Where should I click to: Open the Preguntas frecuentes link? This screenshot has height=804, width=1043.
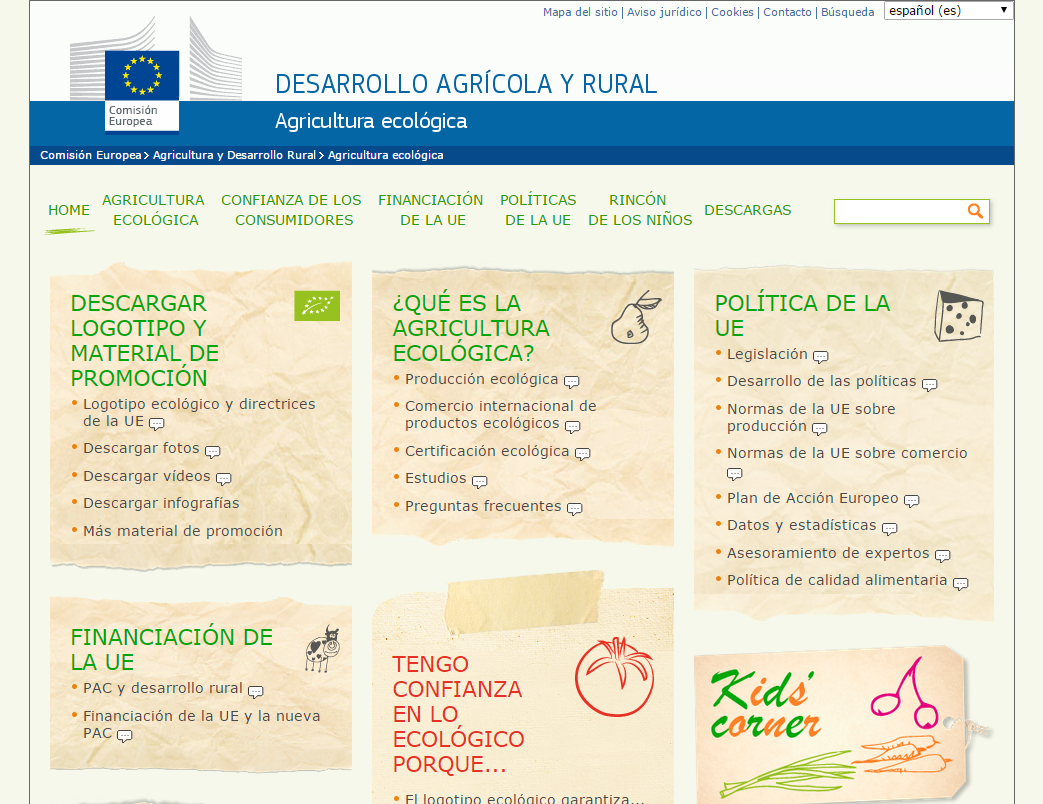483,506
